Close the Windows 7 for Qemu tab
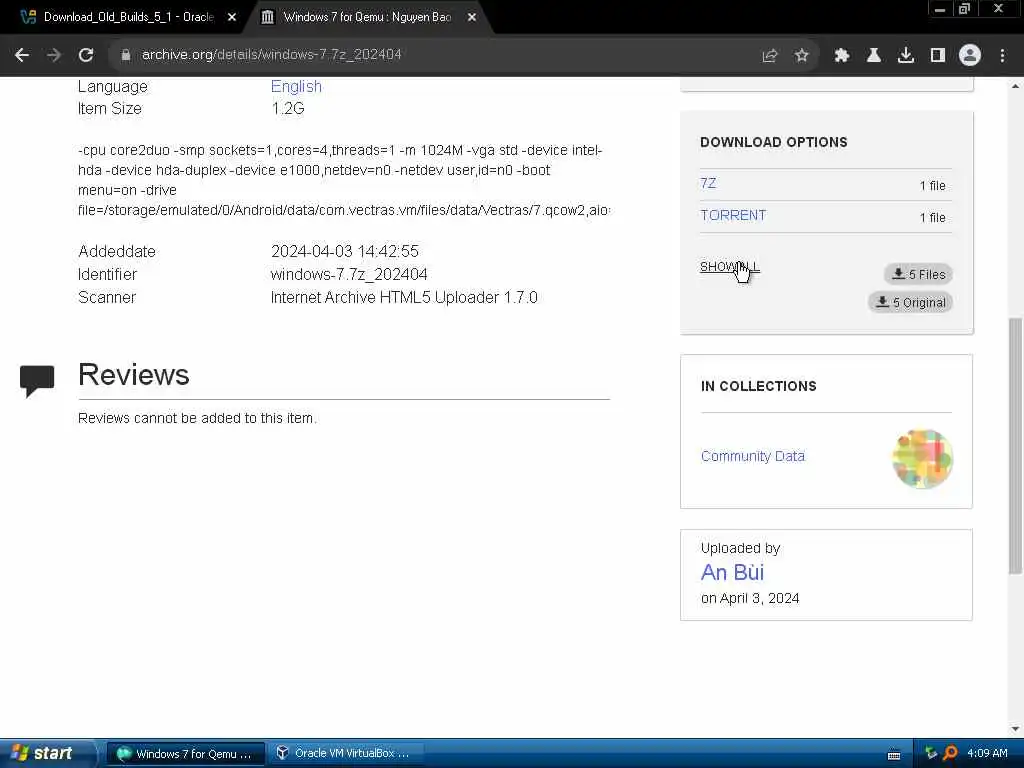1024x768 pixels. (x=472, y=17)
